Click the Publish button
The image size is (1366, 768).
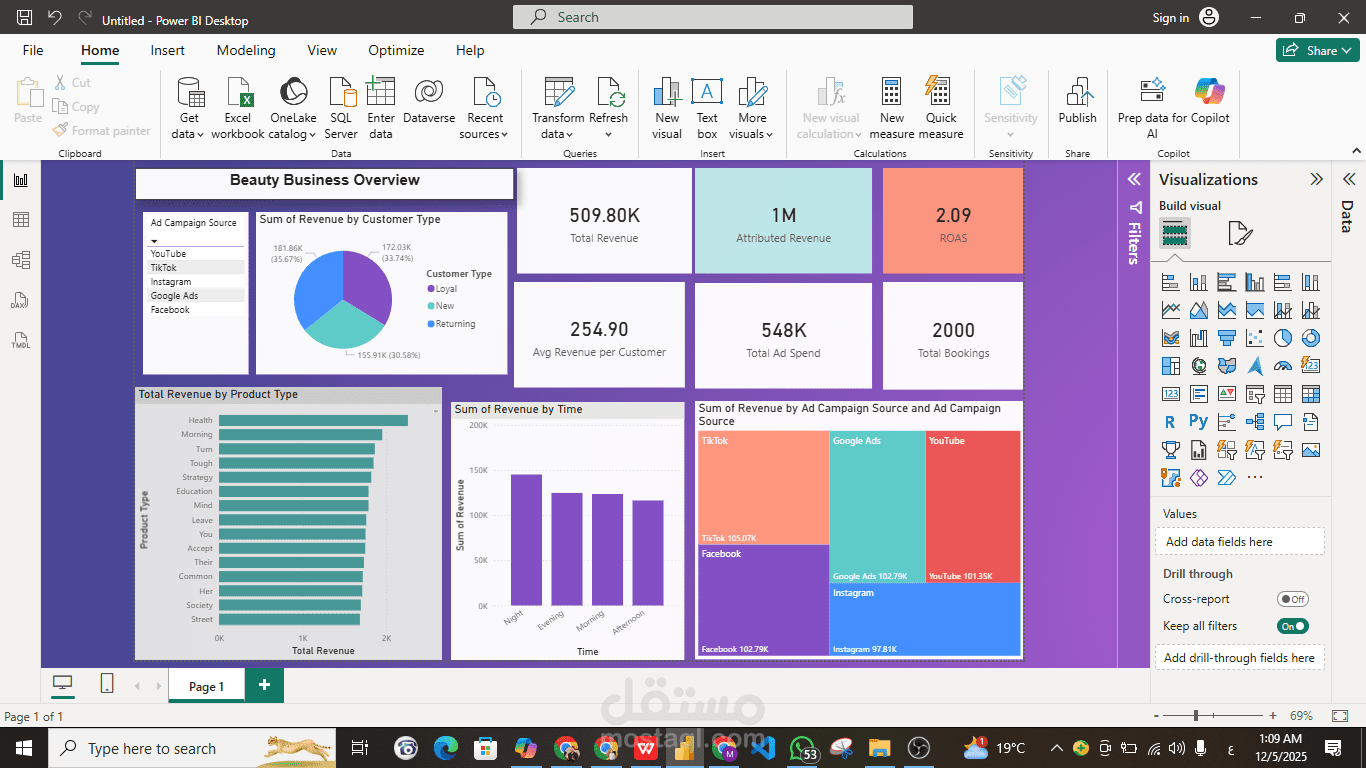coord(1077,104)
